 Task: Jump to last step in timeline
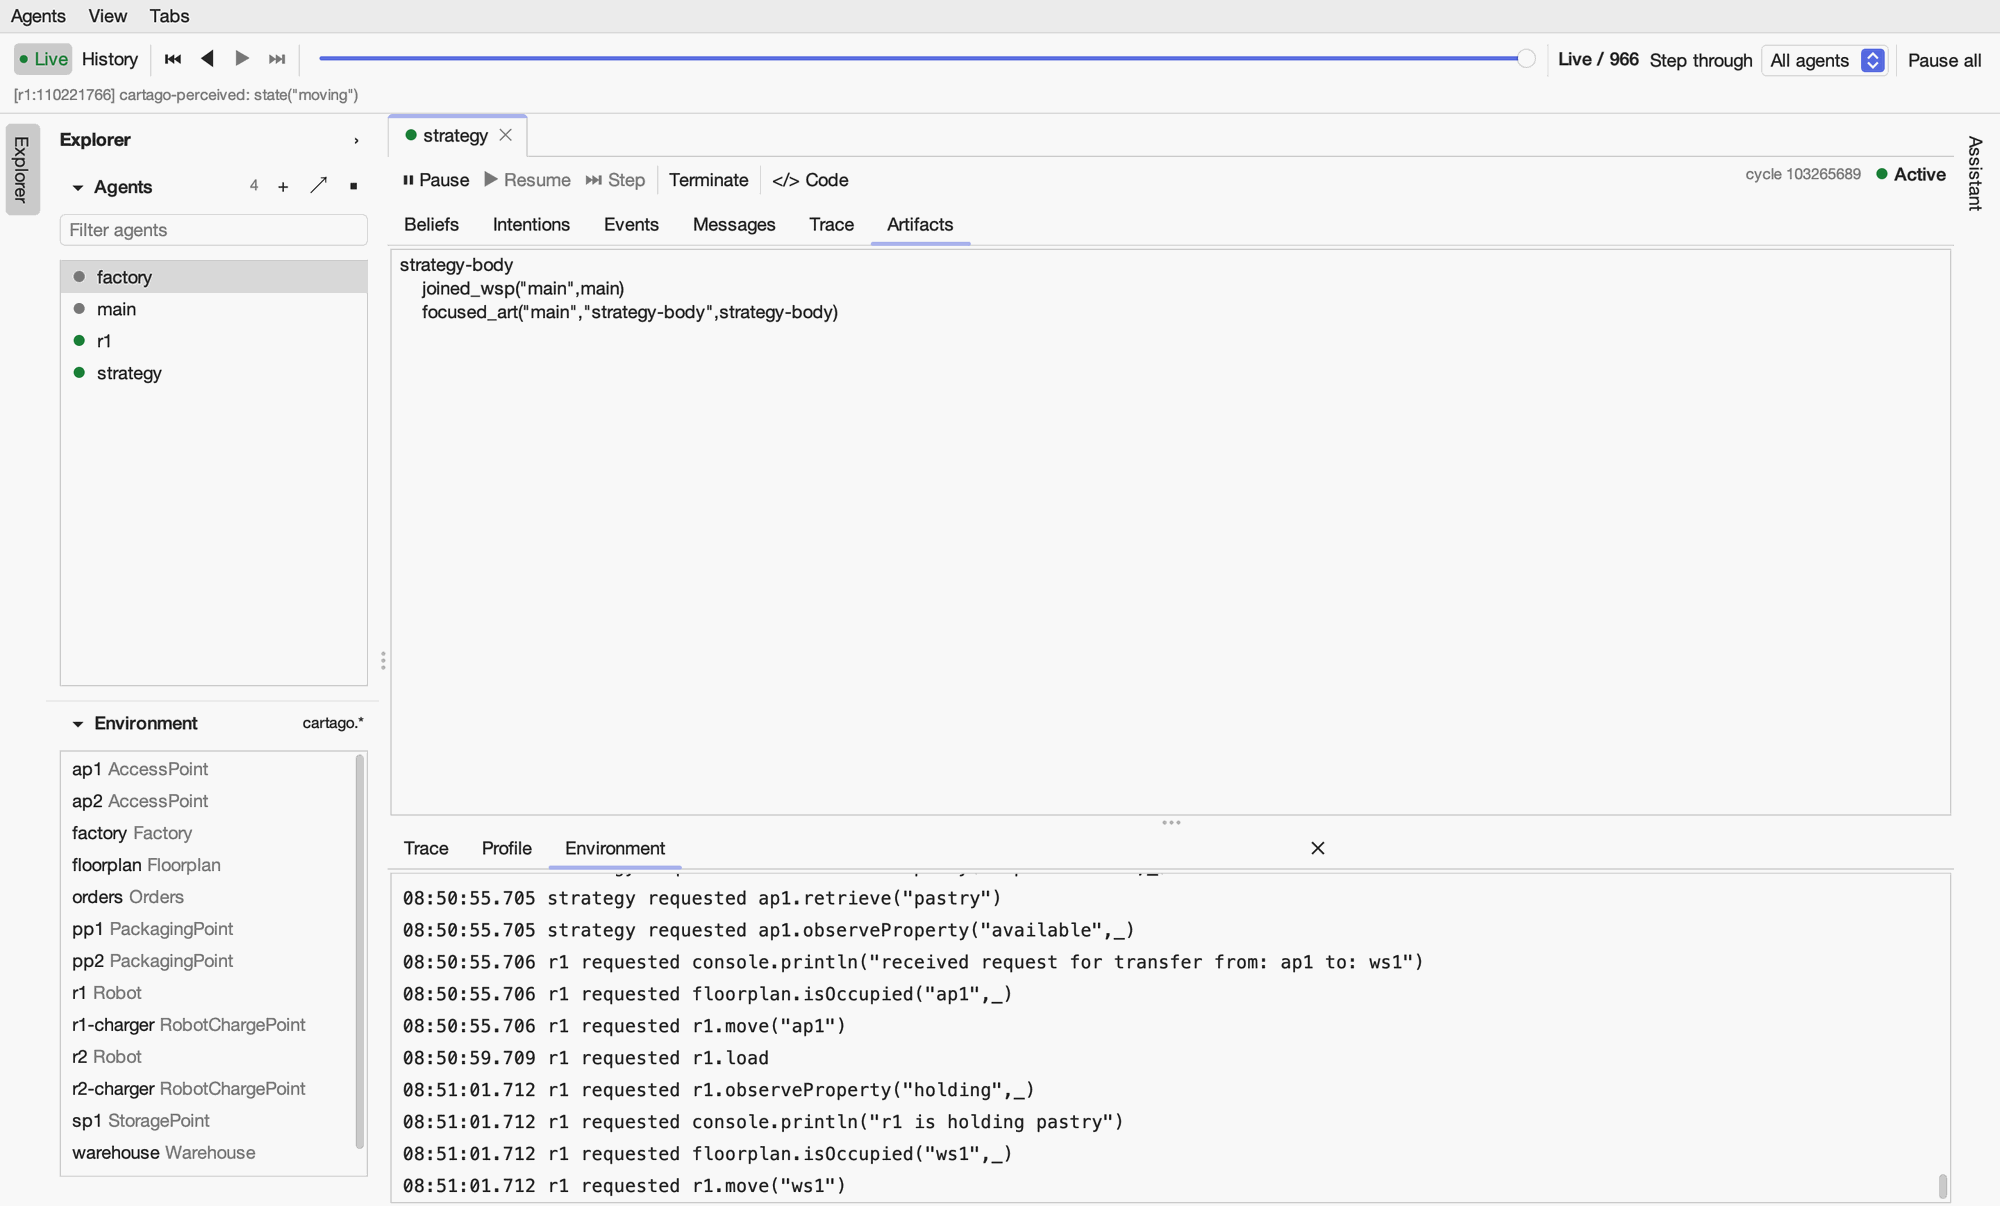pyautogui.click(x=277, y=59)
